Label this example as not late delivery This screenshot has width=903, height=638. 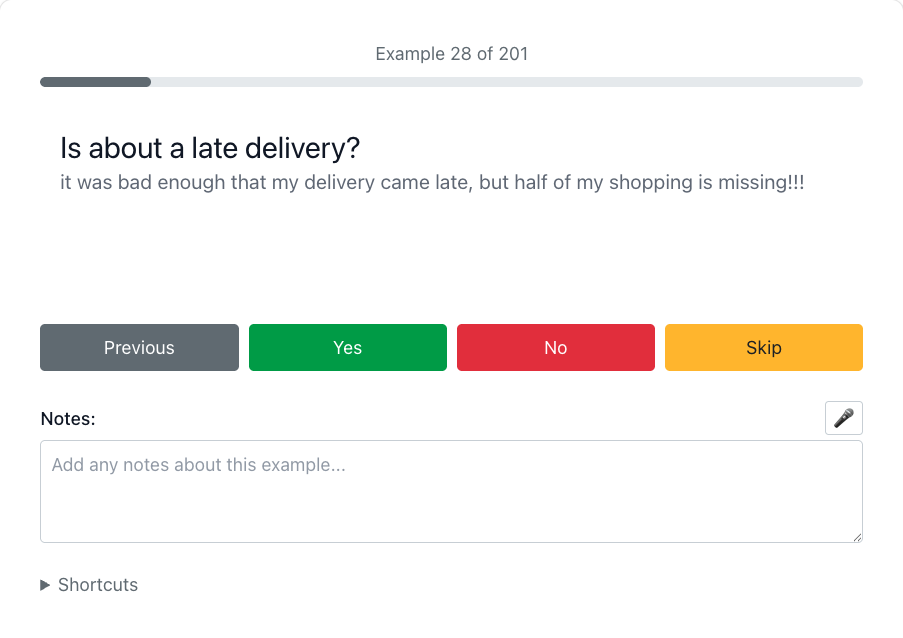[556, 348]
